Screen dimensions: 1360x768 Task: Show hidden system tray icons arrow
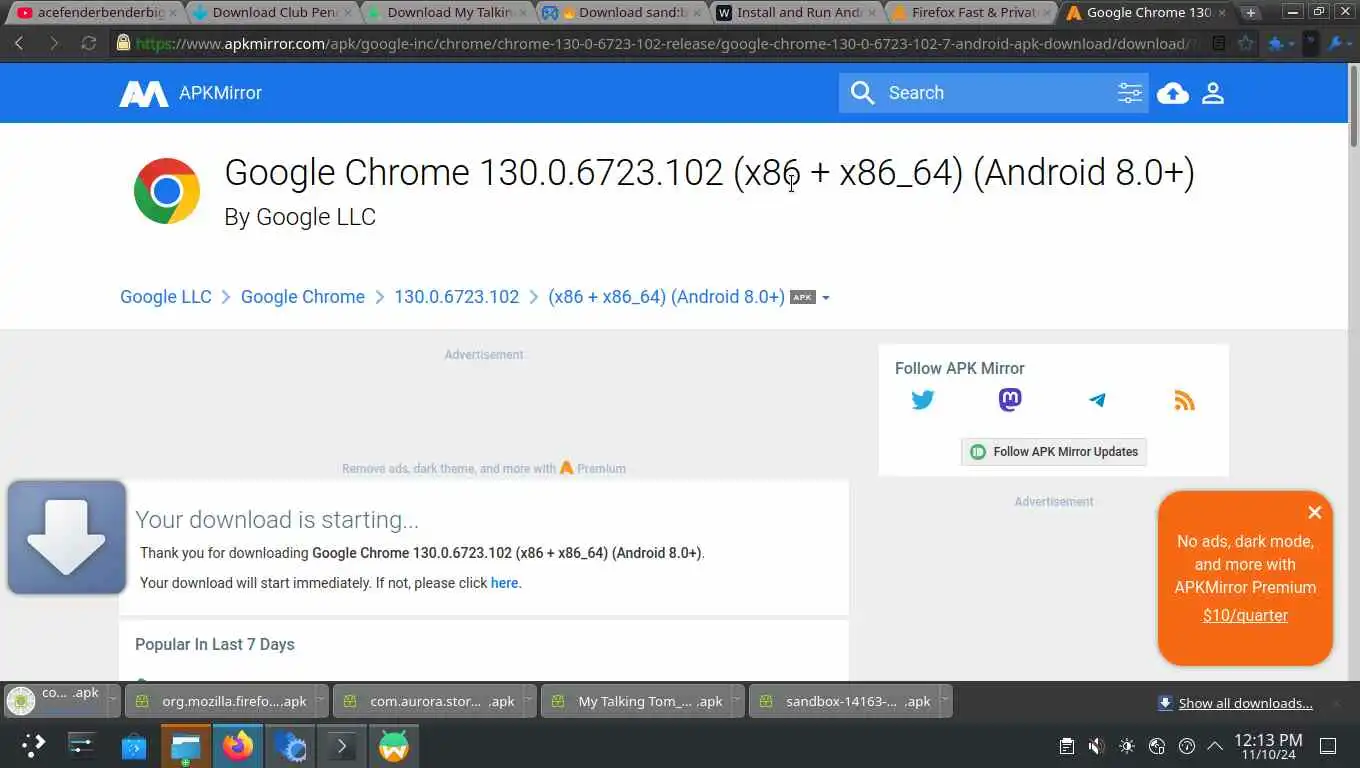(1215, 746)
